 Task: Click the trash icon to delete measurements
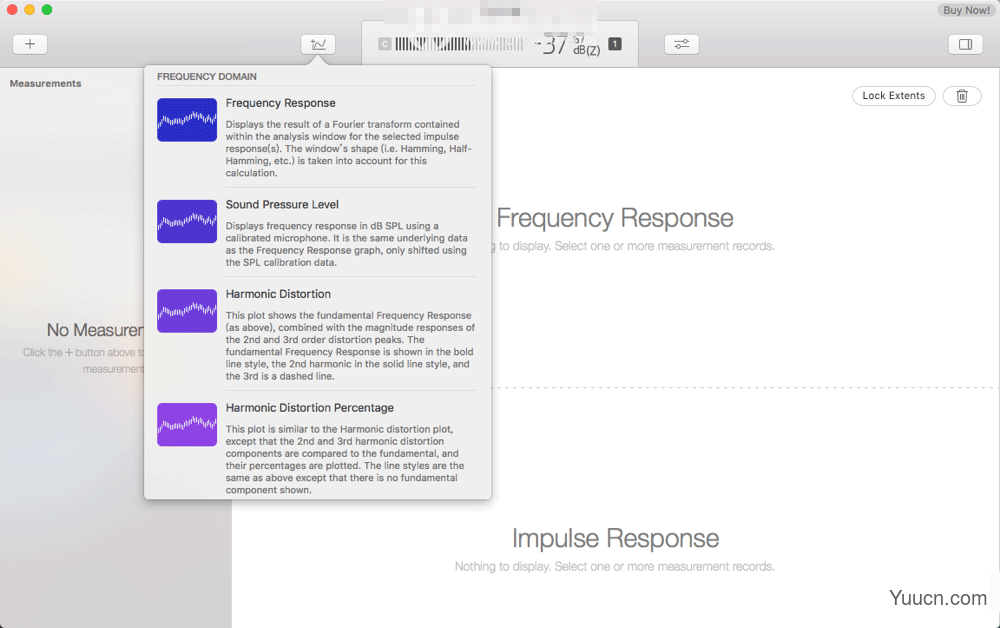click(961, 95)
